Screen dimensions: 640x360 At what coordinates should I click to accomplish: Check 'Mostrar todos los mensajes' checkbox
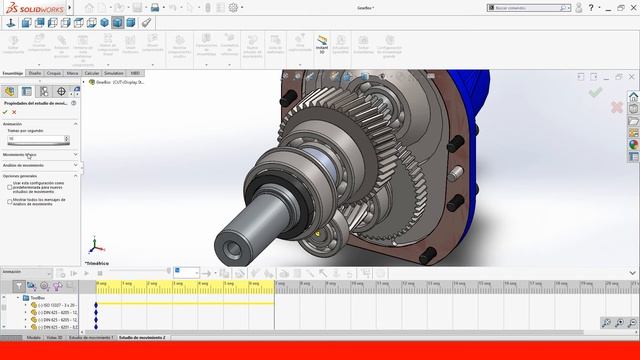tap(9, 202)
